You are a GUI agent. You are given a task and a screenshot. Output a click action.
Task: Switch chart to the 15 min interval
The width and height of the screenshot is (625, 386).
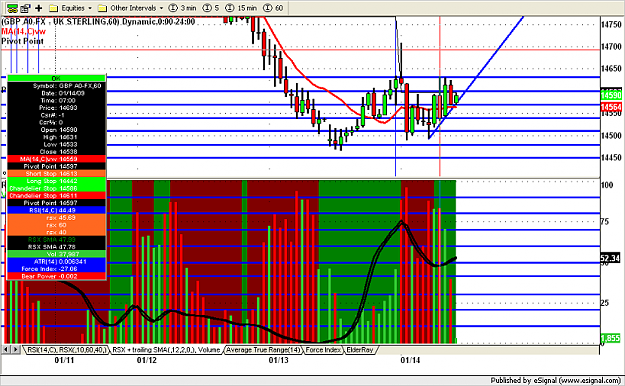241,8
